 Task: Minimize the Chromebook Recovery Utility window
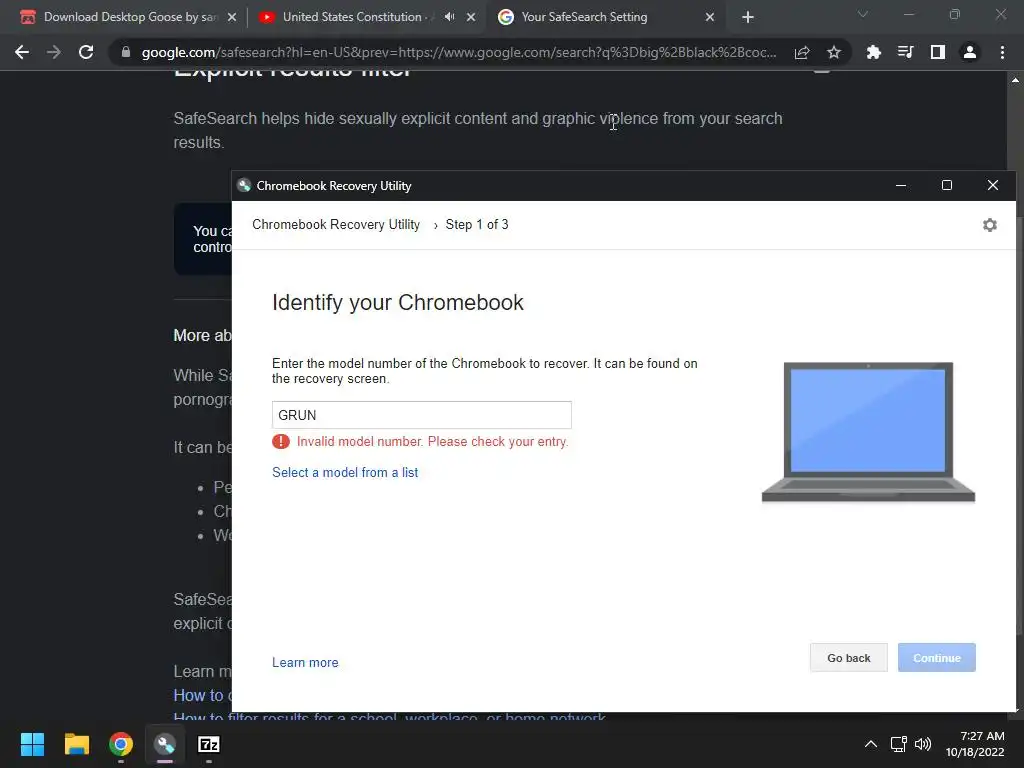[901, 185]
